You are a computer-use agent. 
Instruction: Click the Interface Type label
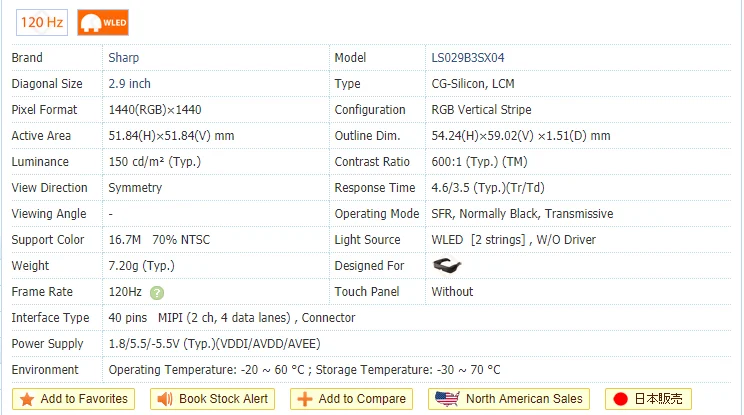[x=50, y=318]
